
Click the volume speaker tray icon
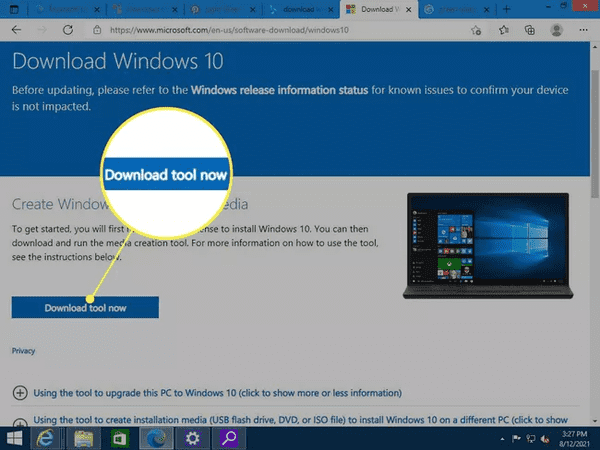(x=545, y=439)
